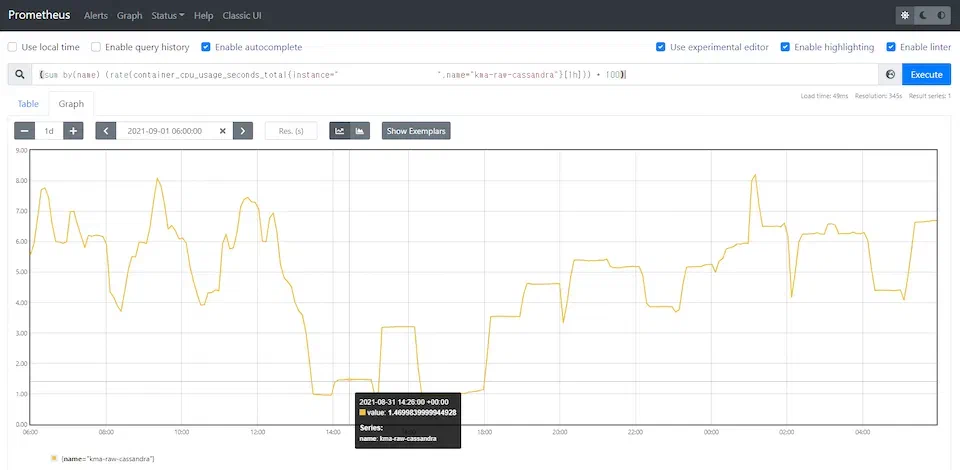
Task: Uncheck Use experimental editor
Action: click(x=661, y=47)
